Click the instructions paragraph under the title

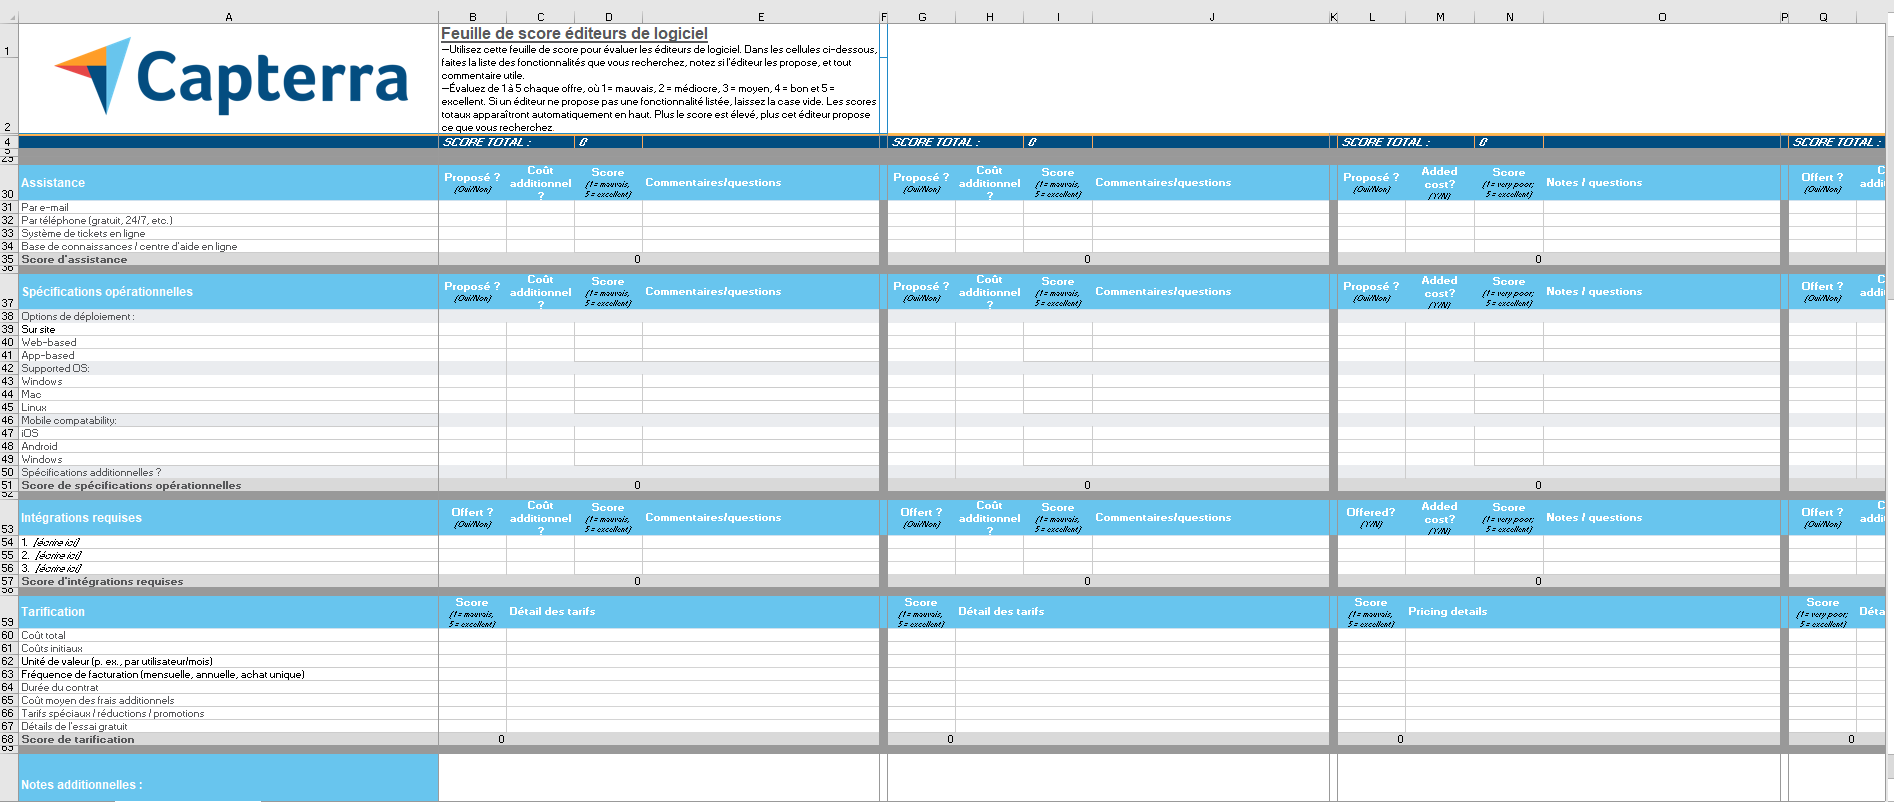point(659,88)
